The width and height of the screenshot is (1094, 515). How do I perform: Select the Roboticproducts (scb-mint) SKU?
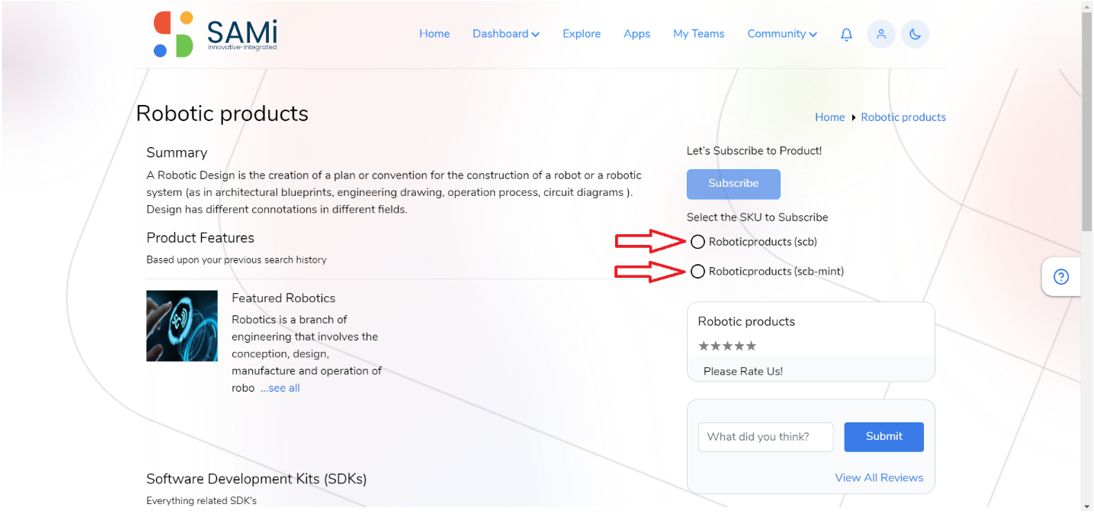pyautogui.click(x=697, y=271)
